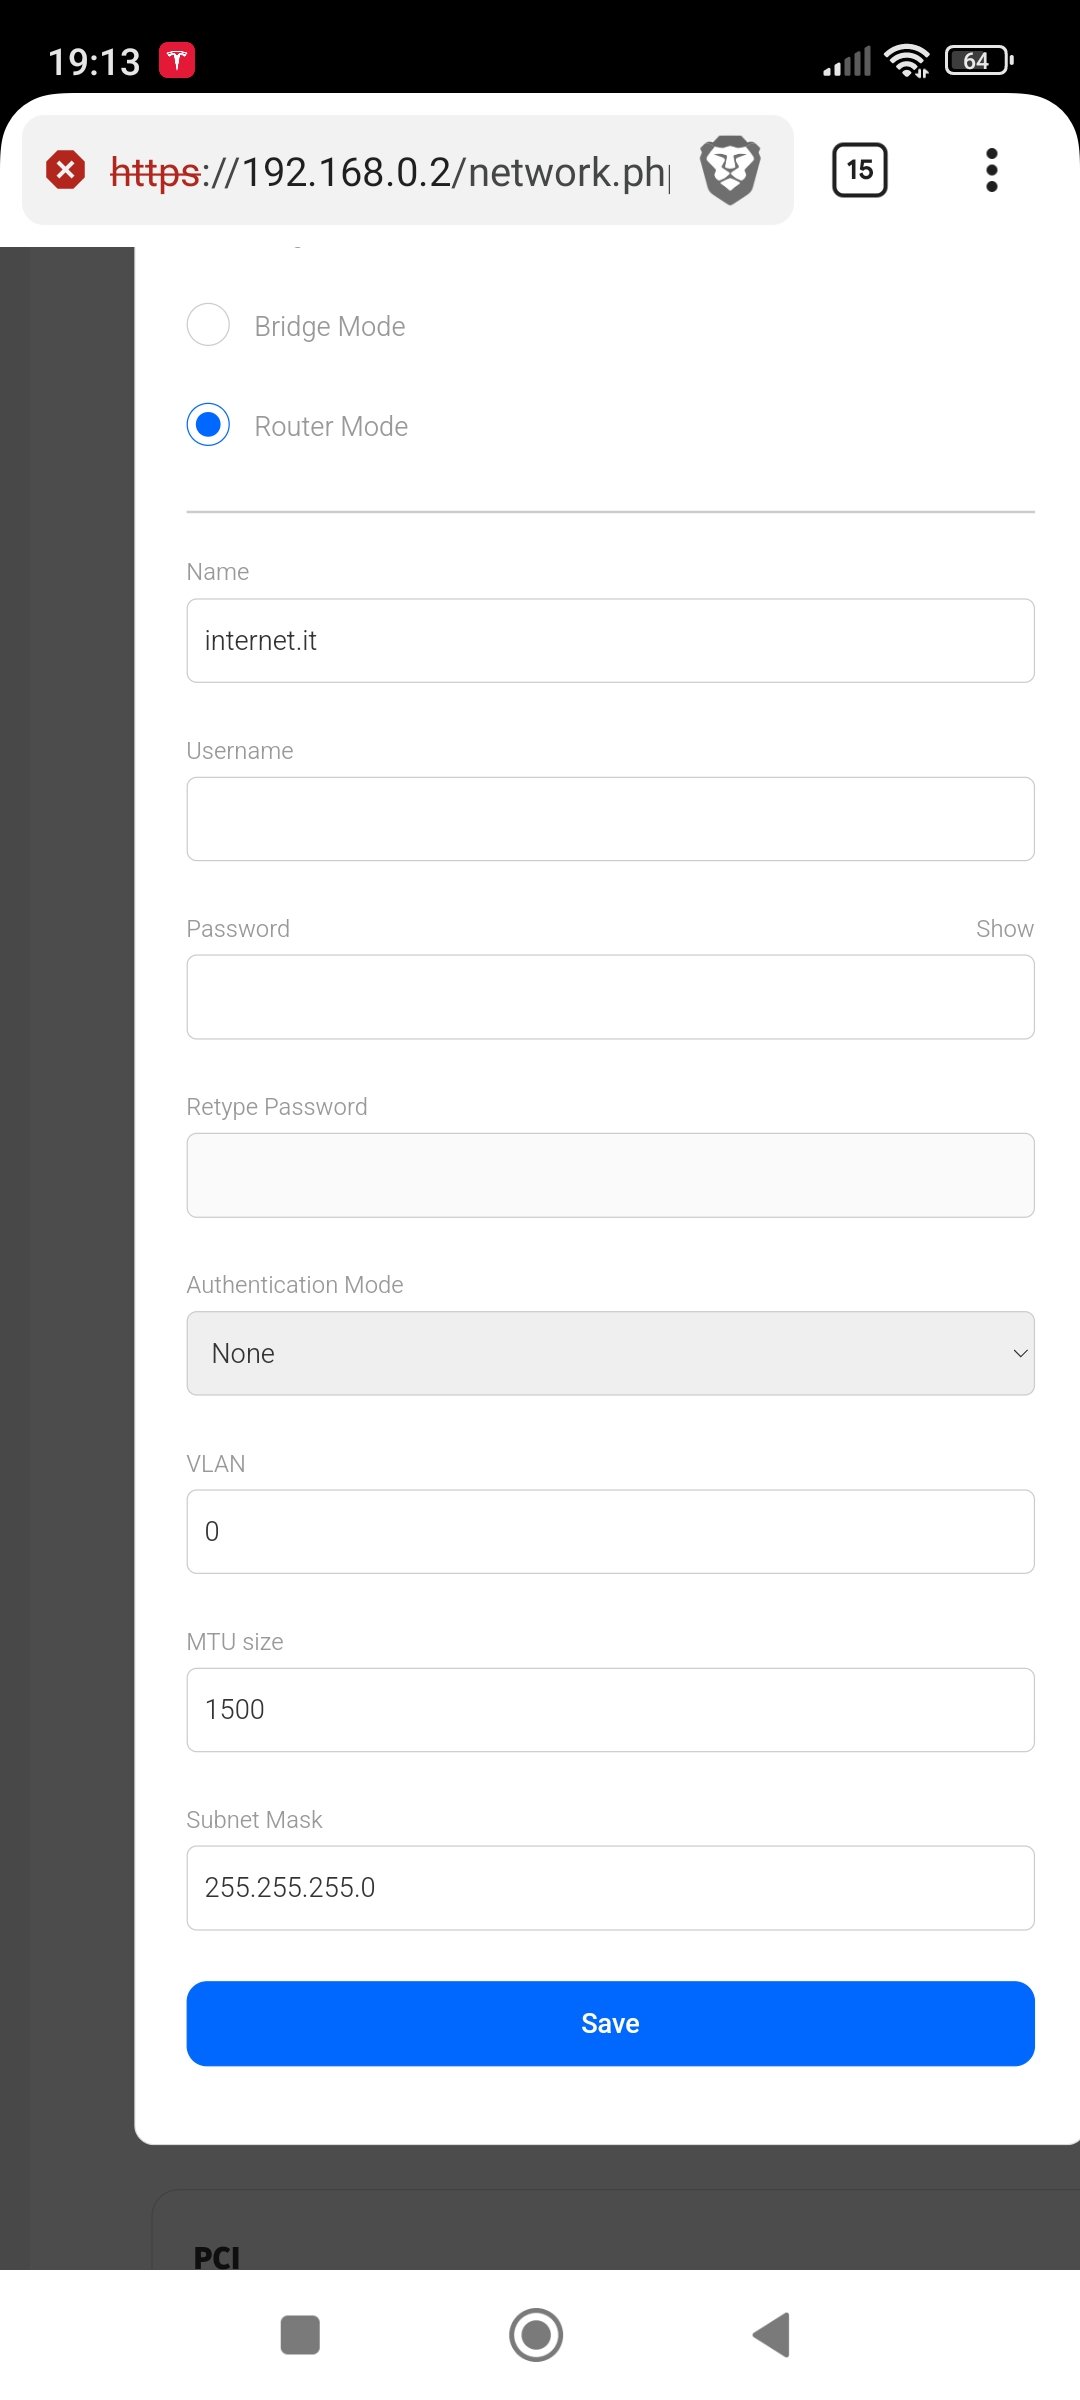Open recent apps with square button
1080x2400 pixels.
(300, 2335)
